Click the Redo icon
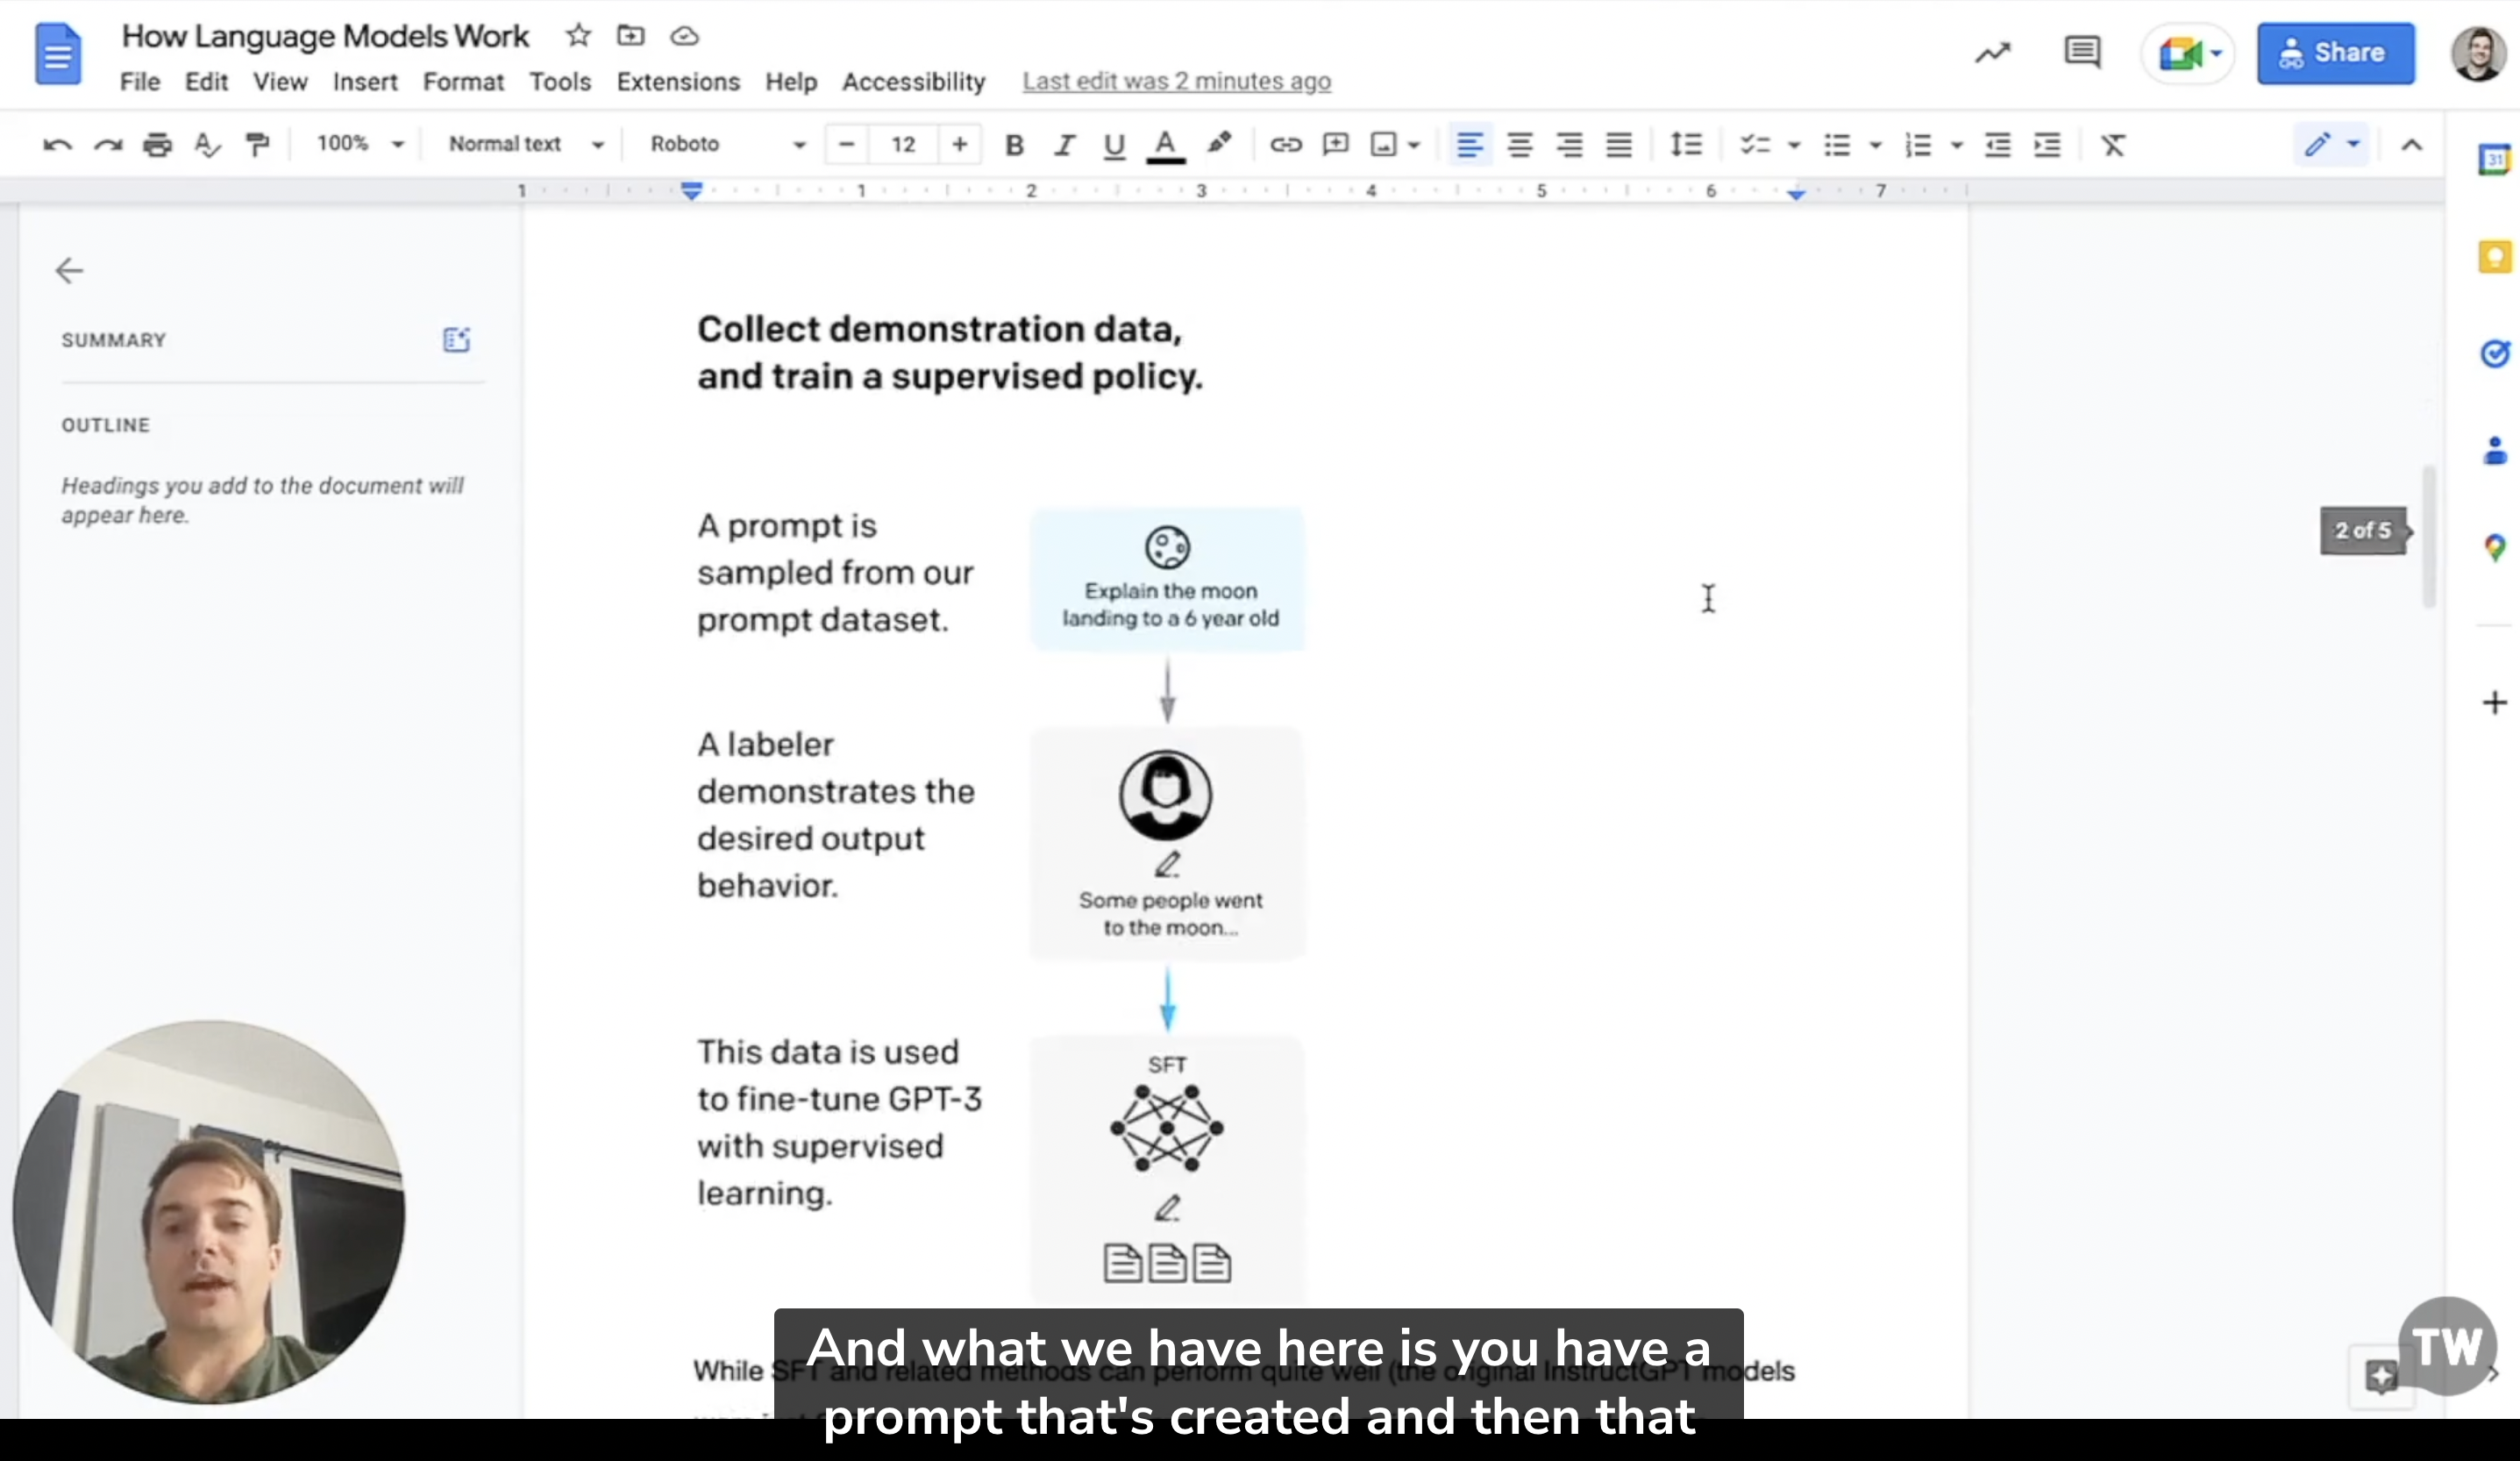 click(x=107, y=145)
